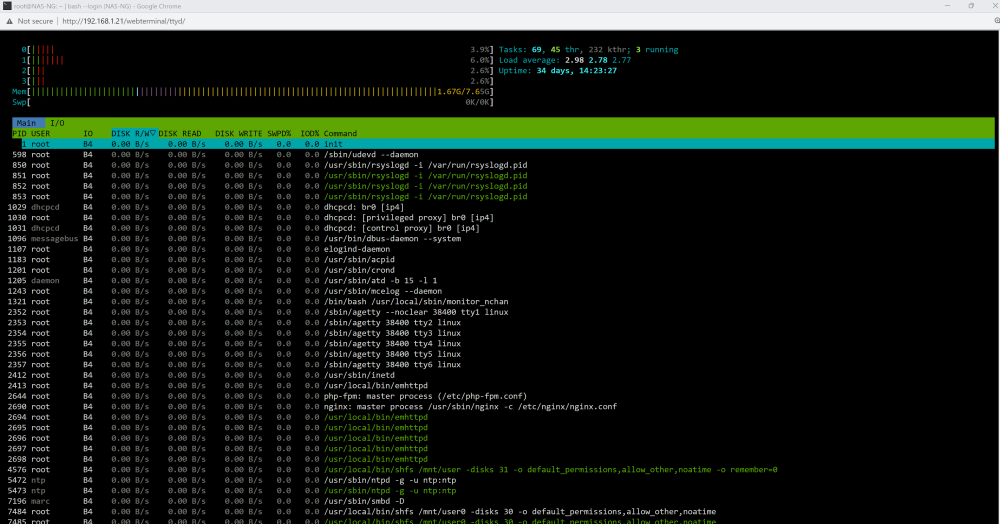Image resolution: width=1000 pixels, height=524 pixels.
Task: Select the /sbin/udevd --daemon process row
Action: [x=503, y=154]
